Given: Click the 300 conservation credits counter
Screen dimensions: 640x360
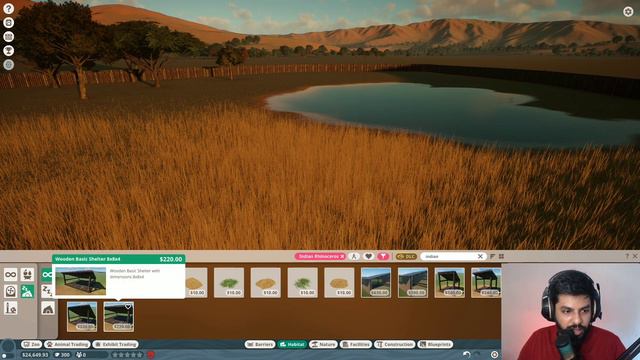Looking at the screenshot, I should point(62,355).
